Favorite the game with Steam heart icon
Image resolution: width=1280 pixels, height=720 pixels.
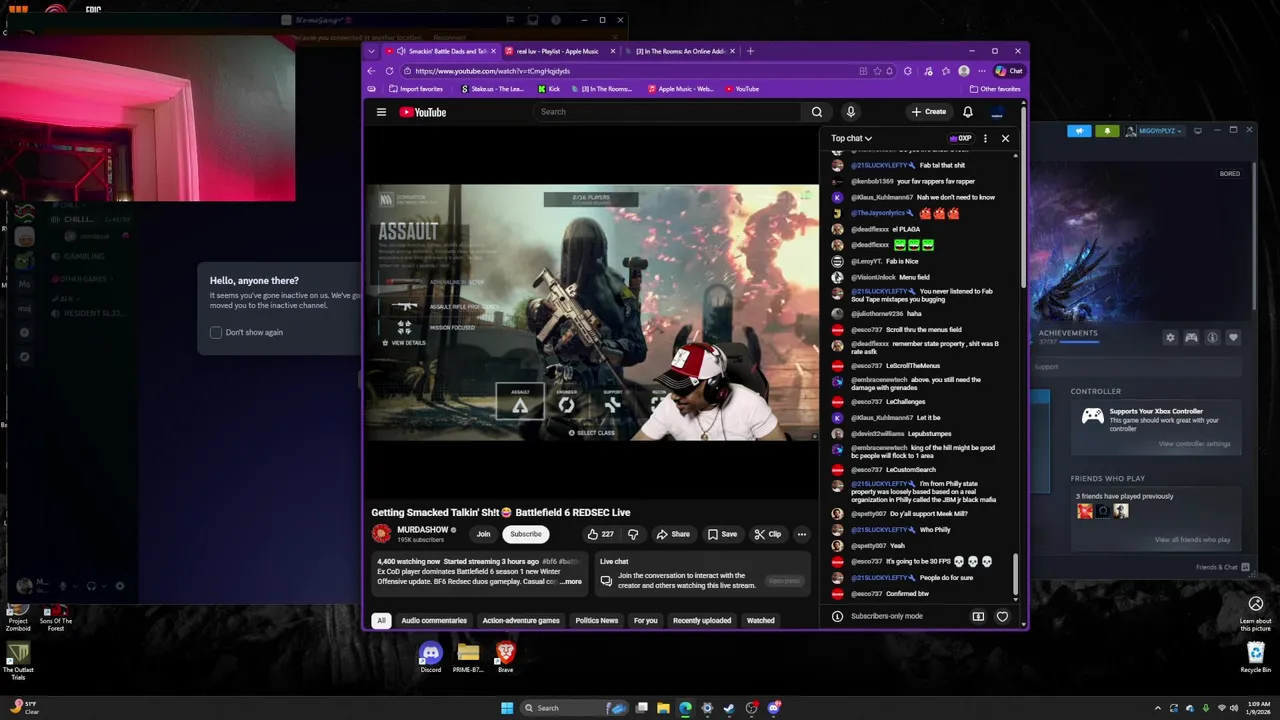coord(1233,338)
